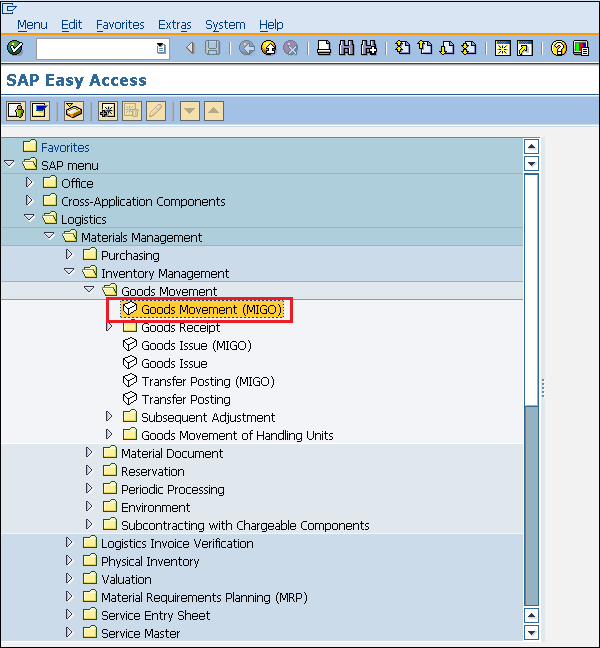600x648 pixels.
Task: Click the tree scrollbar top up arrow
Action: pos(531,146)
